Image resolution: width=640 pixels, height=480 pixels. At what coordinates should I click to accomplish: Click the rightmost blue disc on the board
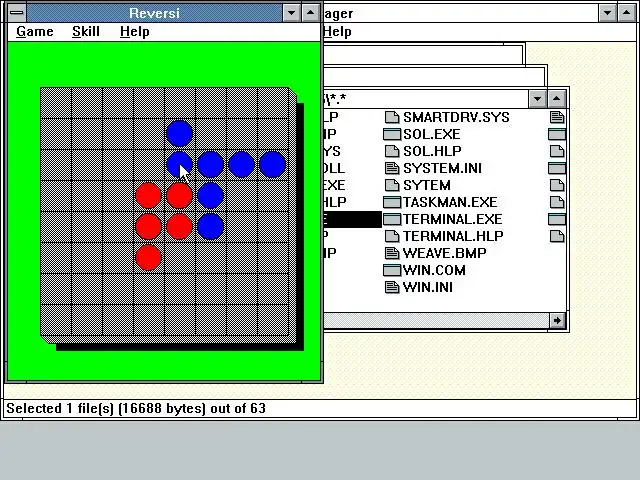(x=272, y=164)
